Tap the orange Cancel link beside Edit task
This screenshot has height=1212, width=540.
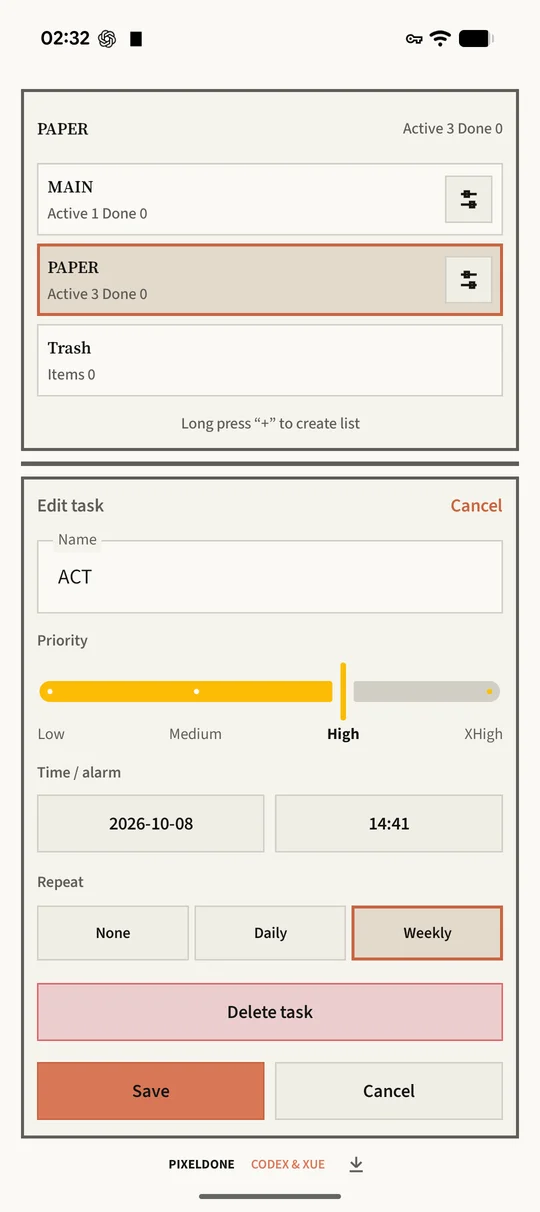pyautogui.click(x=476, y=506)
